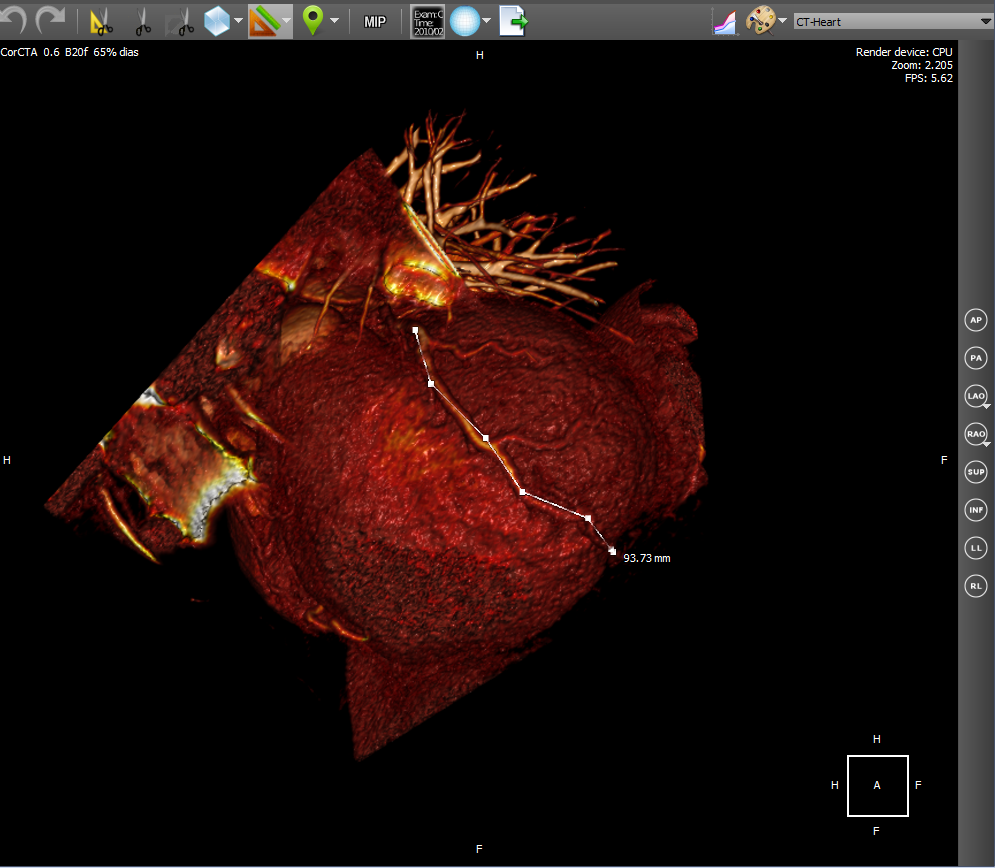Toggle exam info text overlay

[x=427, y=21]
